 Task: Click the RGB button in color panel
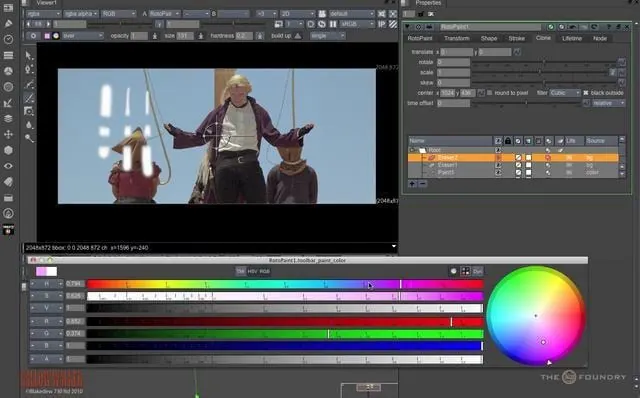[264, 271]
